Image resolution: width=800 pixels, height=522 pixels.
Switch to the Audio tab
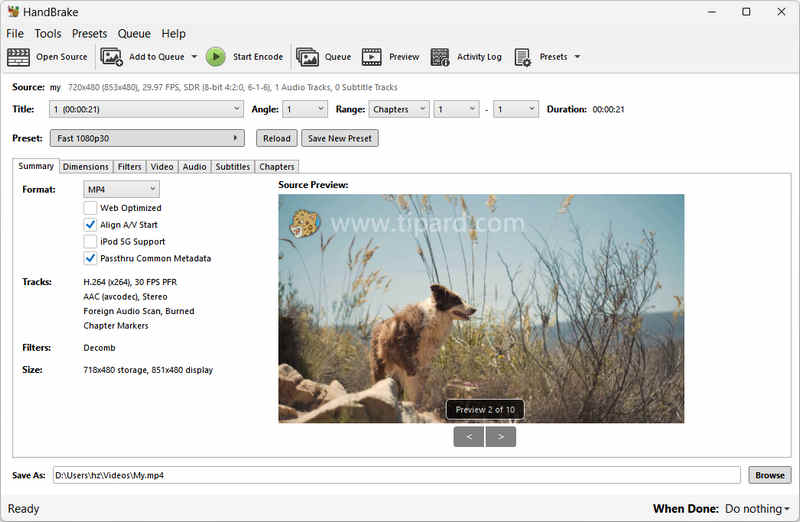coord(194,167)
